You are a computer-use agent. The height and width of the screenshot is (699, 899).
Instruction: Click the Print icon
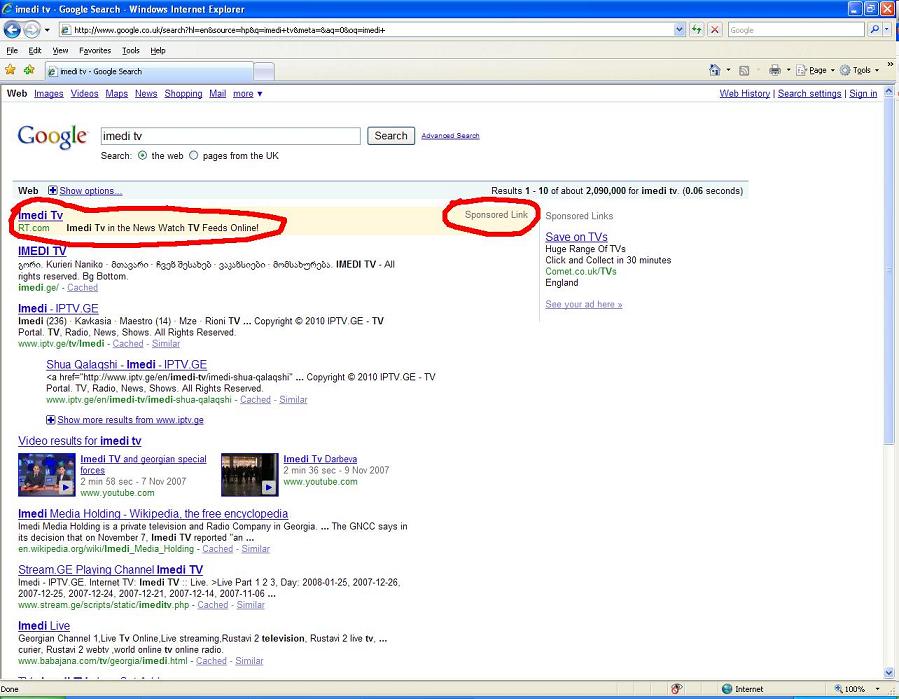775,70
